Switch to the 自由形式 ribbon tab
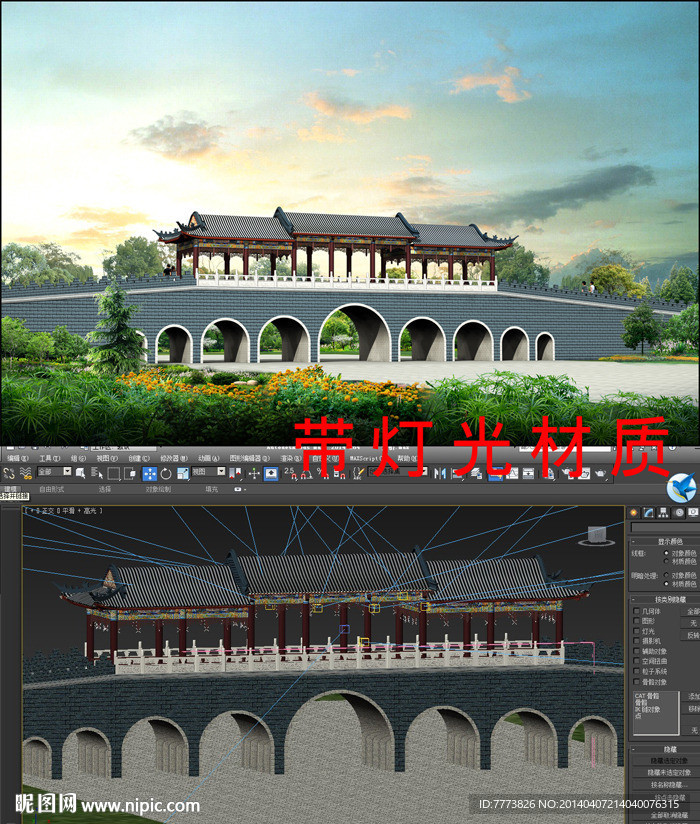This screenshot has width=700, height=824. click(52, 489)
